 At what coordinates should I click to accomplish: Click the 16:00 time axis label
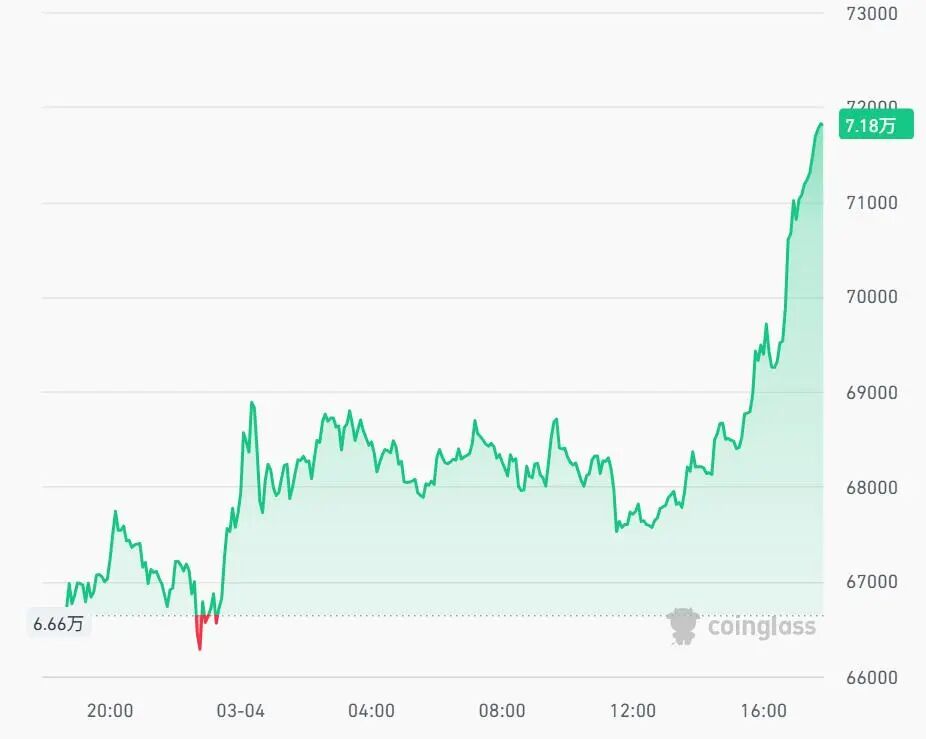pyautogui.click(x=763, y=712)
